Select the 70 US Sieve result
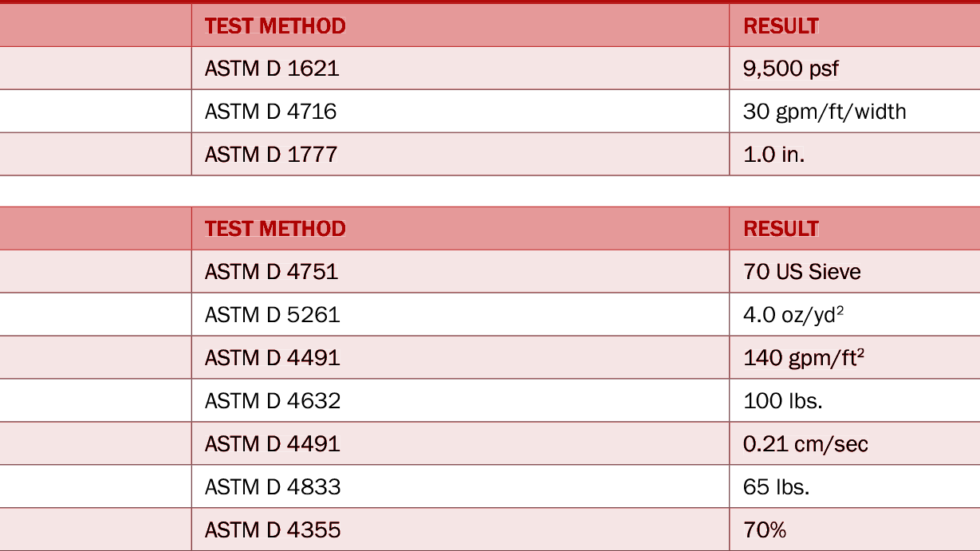Viewport: 980px width, 551px height. coord(801,272)
